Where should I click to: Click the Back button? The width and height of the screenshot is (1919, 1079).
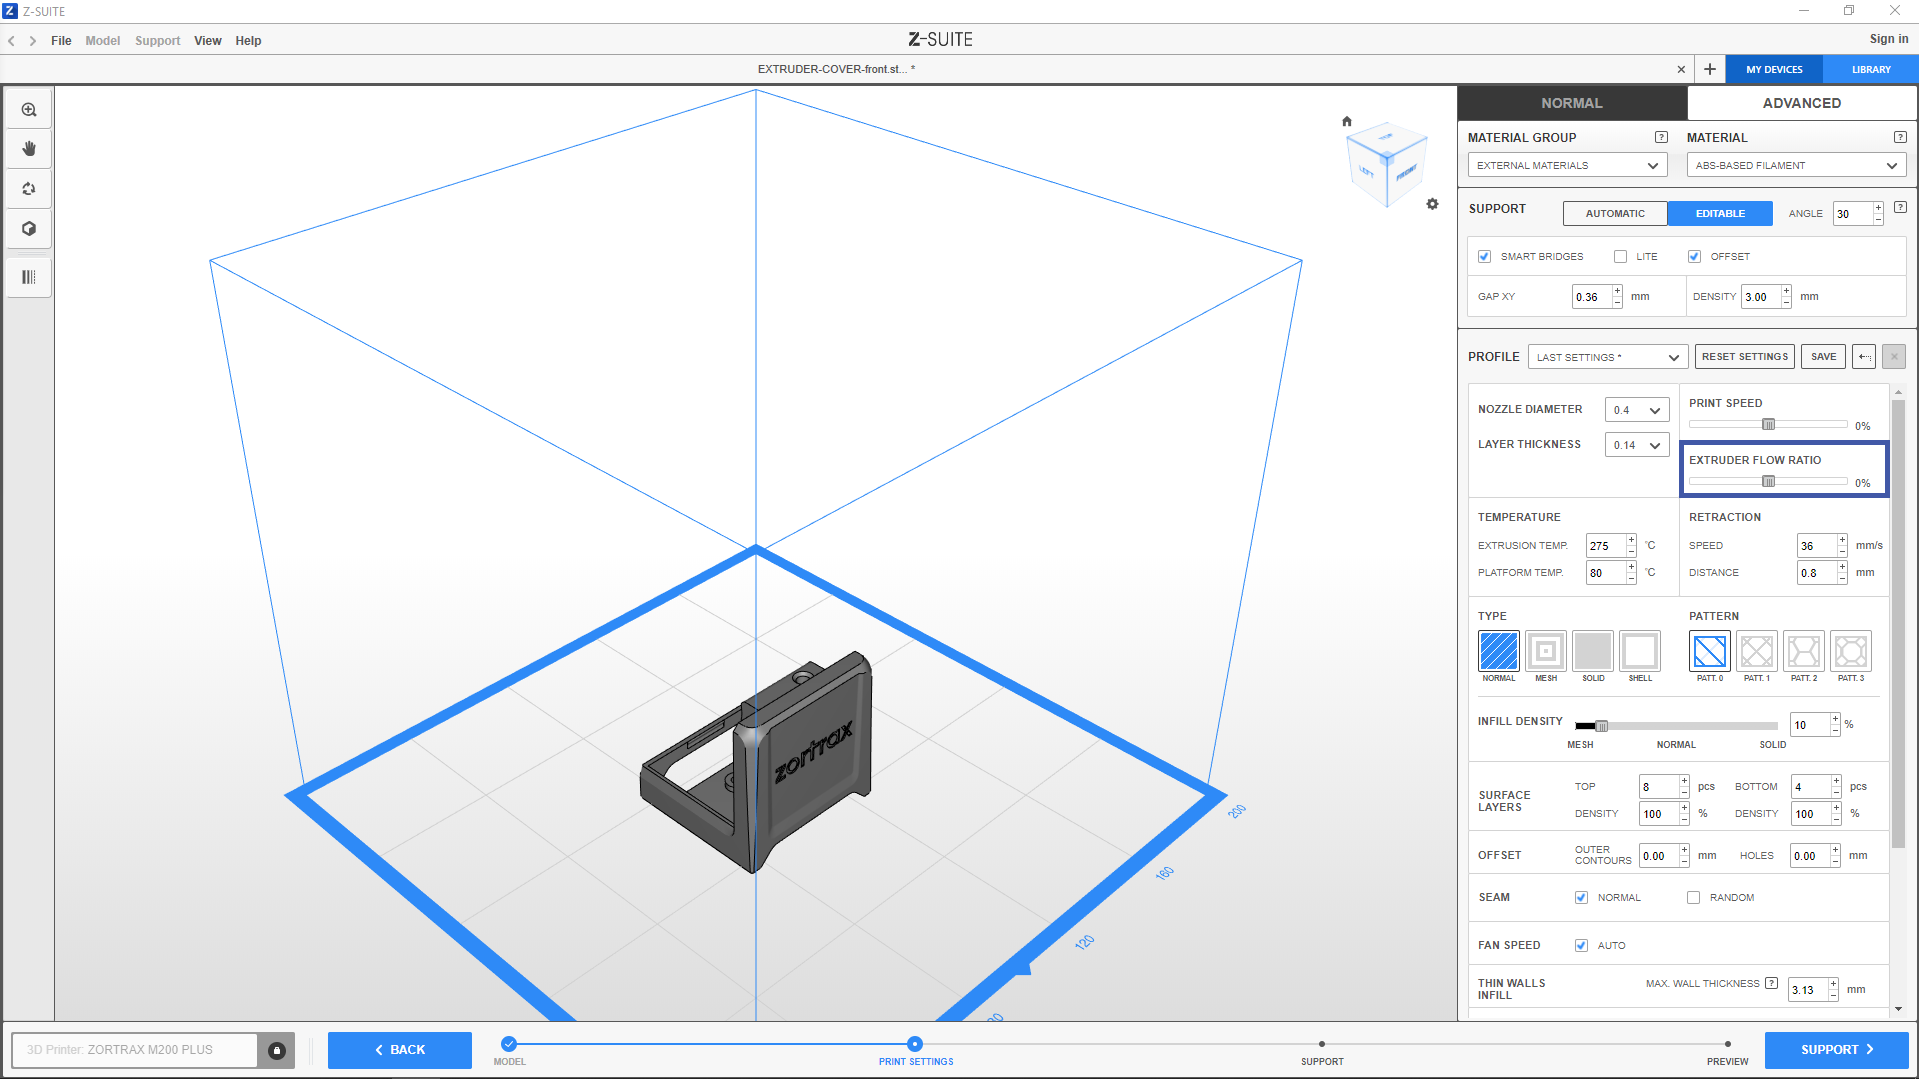(x=399, y=1050)
